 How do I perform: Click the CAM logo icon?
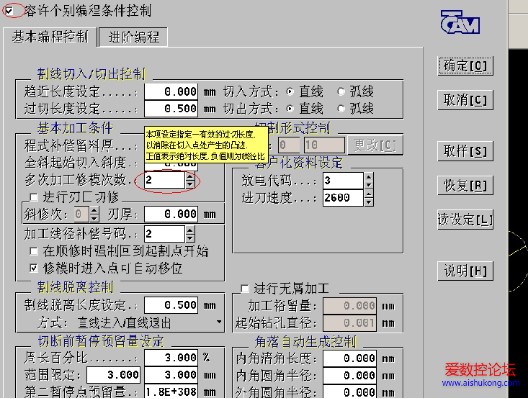[x=460, y=22]
